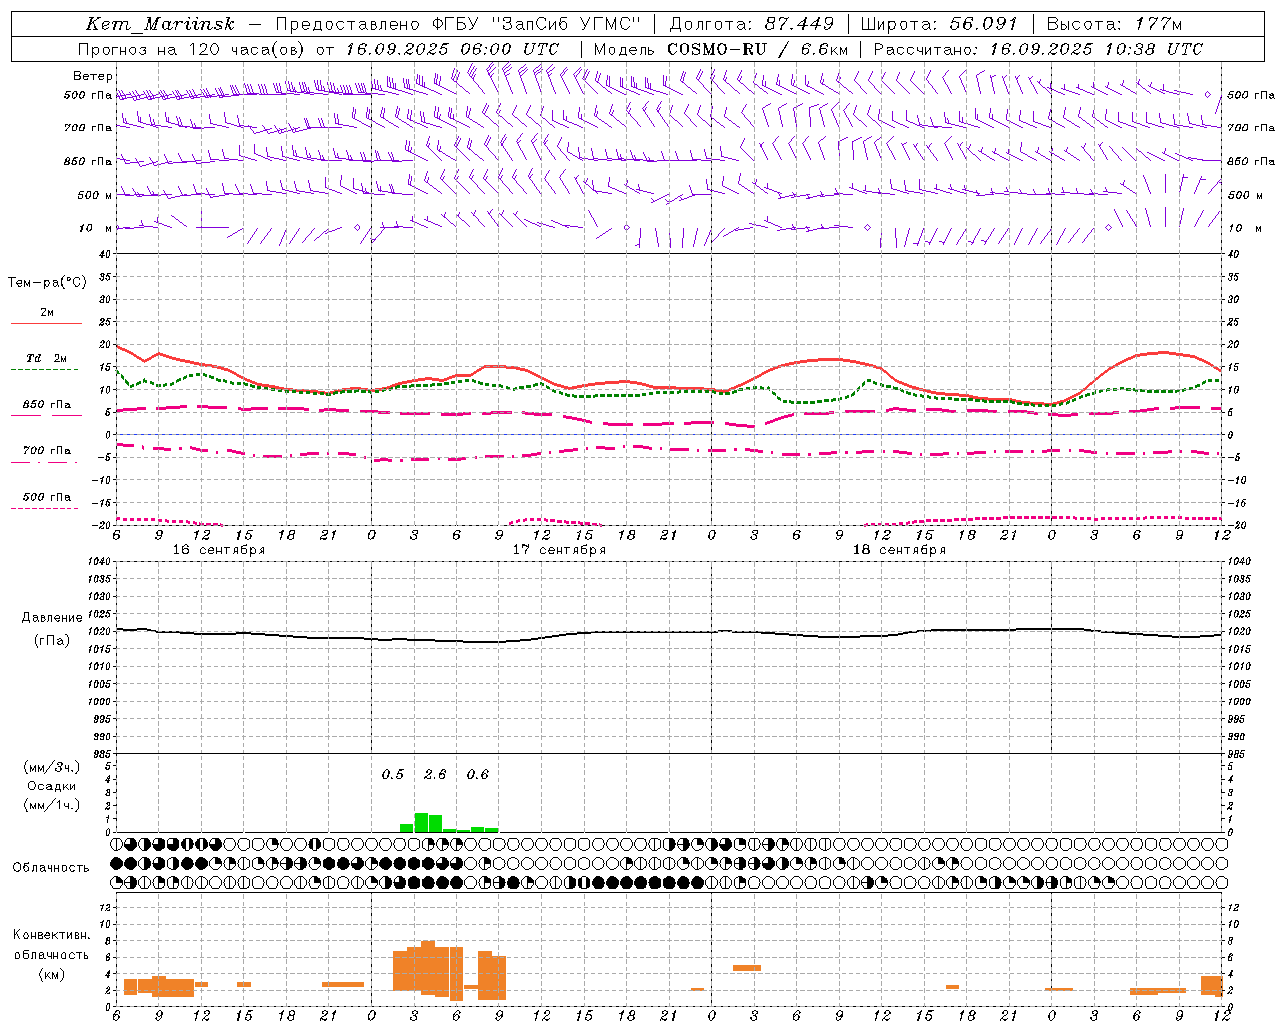Click the '(мм/1ч.)' precipitation unit label

[x=51, y=805]
